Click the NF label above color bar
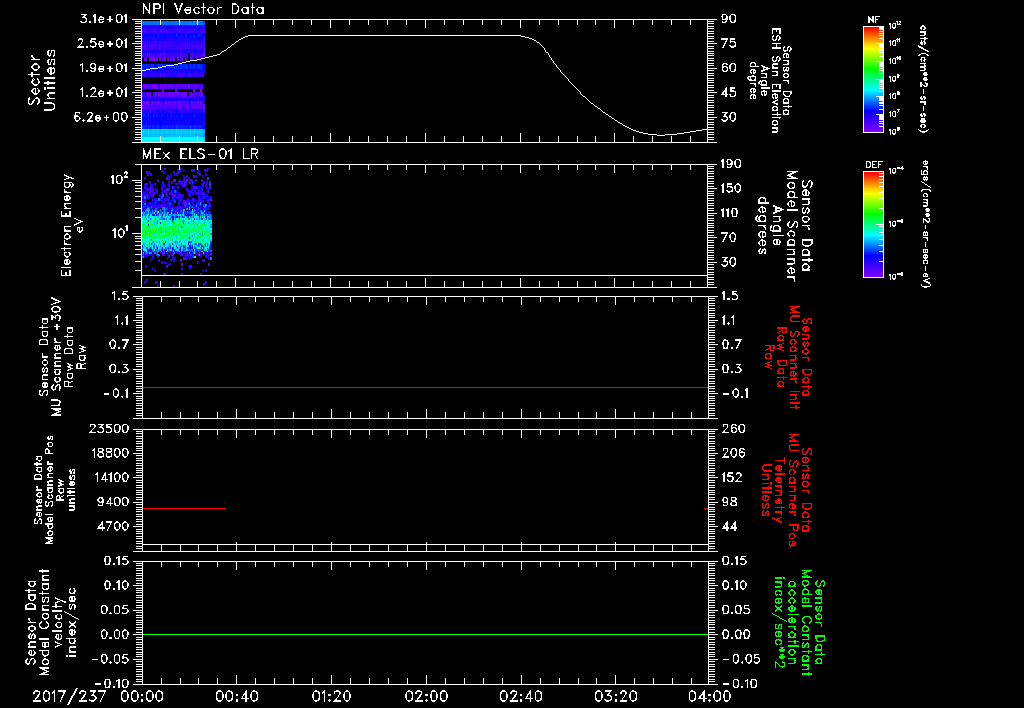Screen dimensions: 1024x708 873,20
